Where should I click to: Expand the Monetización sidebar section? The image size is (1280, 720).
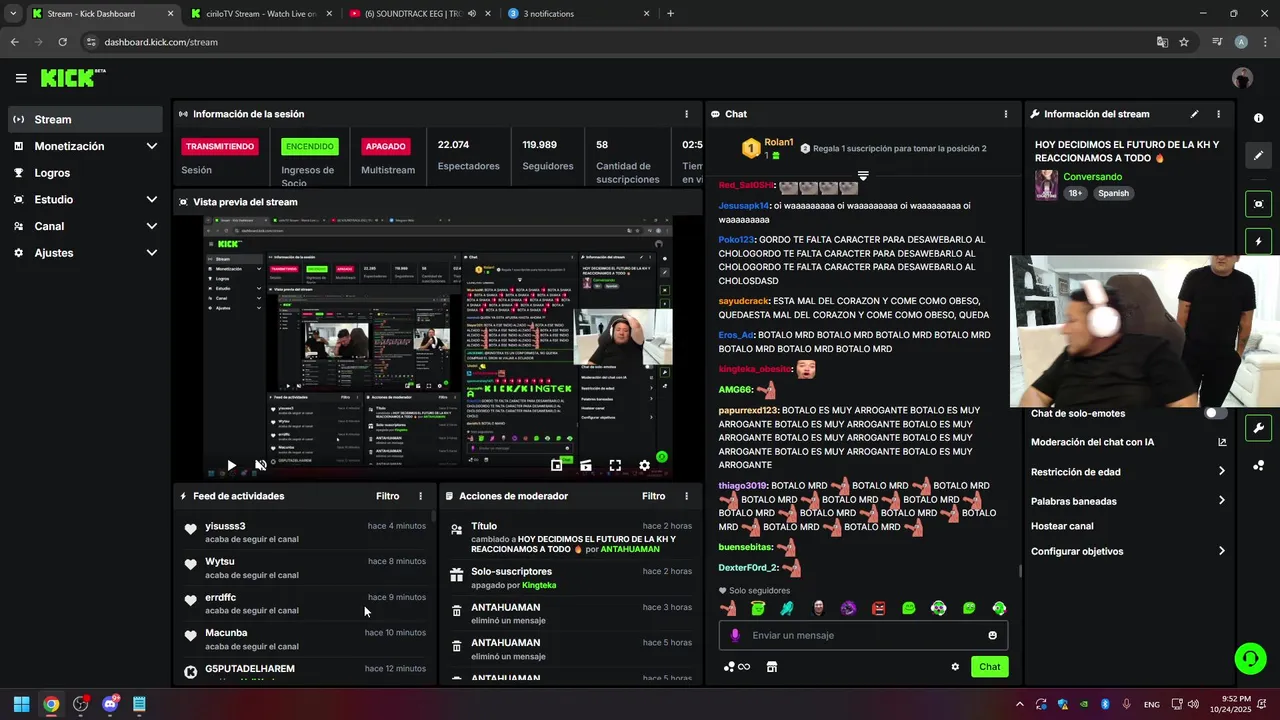(151, 146)
